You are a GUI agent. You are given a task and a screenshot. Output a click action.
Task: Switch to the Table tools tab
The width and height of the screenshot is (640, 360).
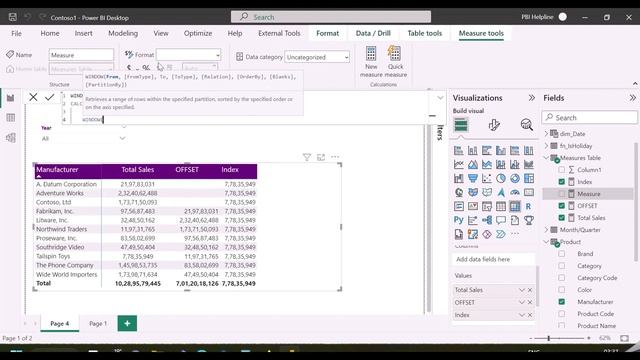point(424,33)
